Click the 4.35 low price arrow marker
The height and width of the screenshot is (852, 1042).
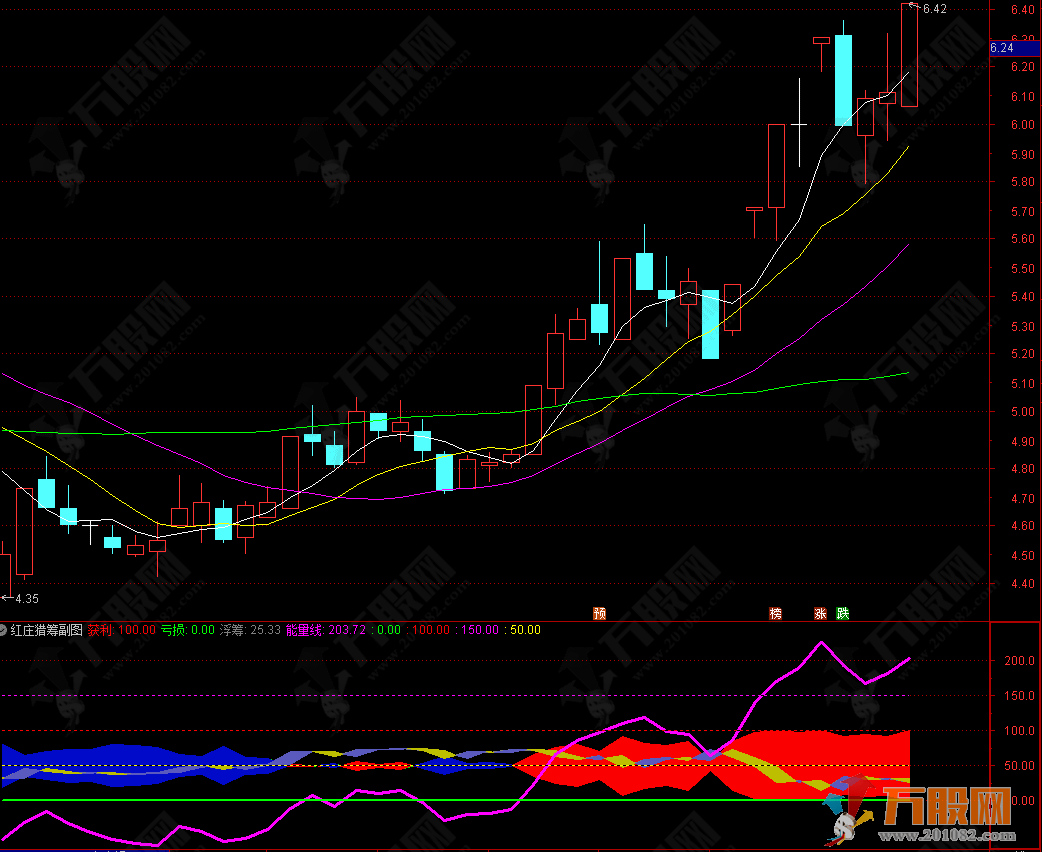click(20, 598)
